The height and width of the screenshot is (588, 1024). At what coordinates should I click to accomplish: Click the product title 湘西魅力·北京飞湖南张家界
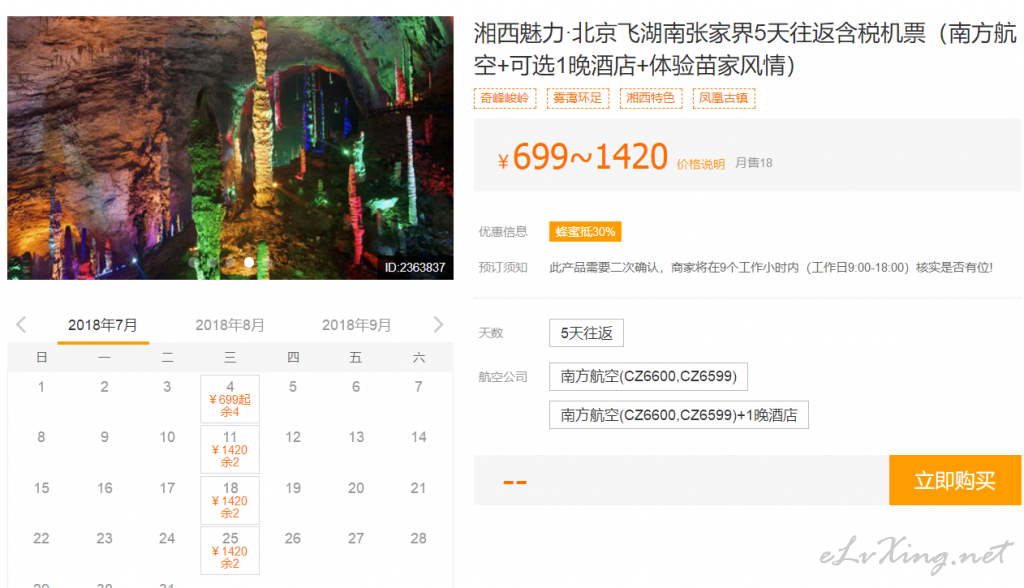pos(744,49)
